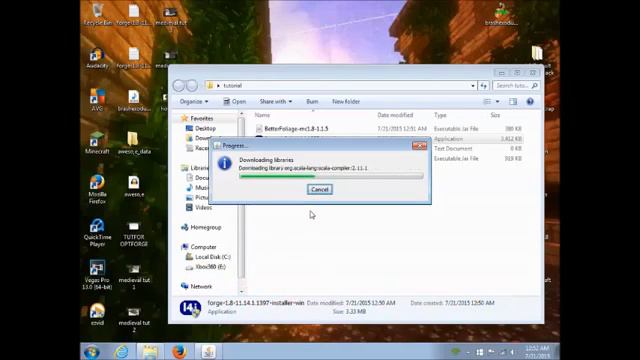
Task: Open Firefox from the taskbar
Action: 179,351
